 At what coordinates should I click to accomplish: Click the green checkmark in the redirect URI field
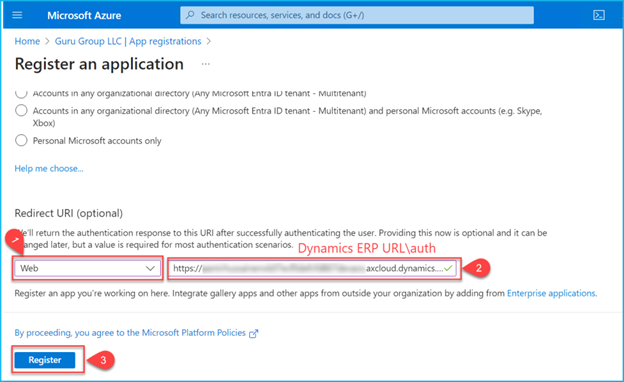point(448,268)
